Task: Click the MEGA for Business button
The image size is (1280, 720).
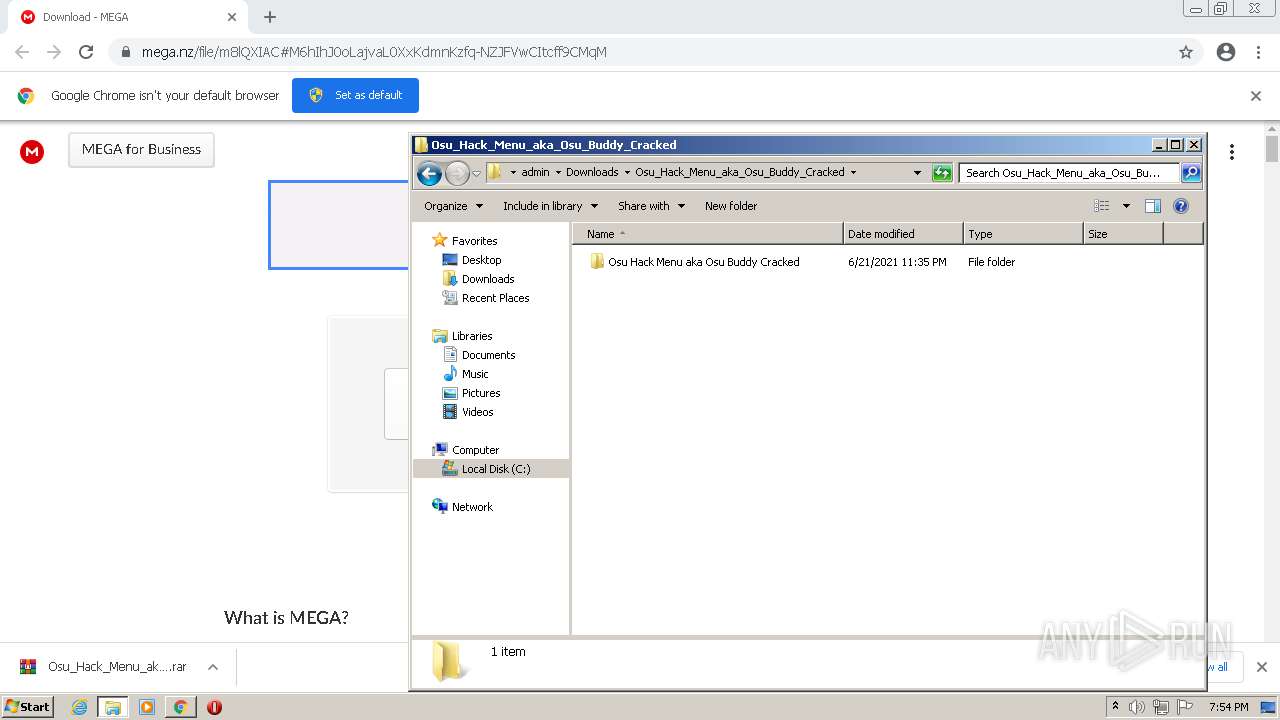Action: tap(141, 150)
